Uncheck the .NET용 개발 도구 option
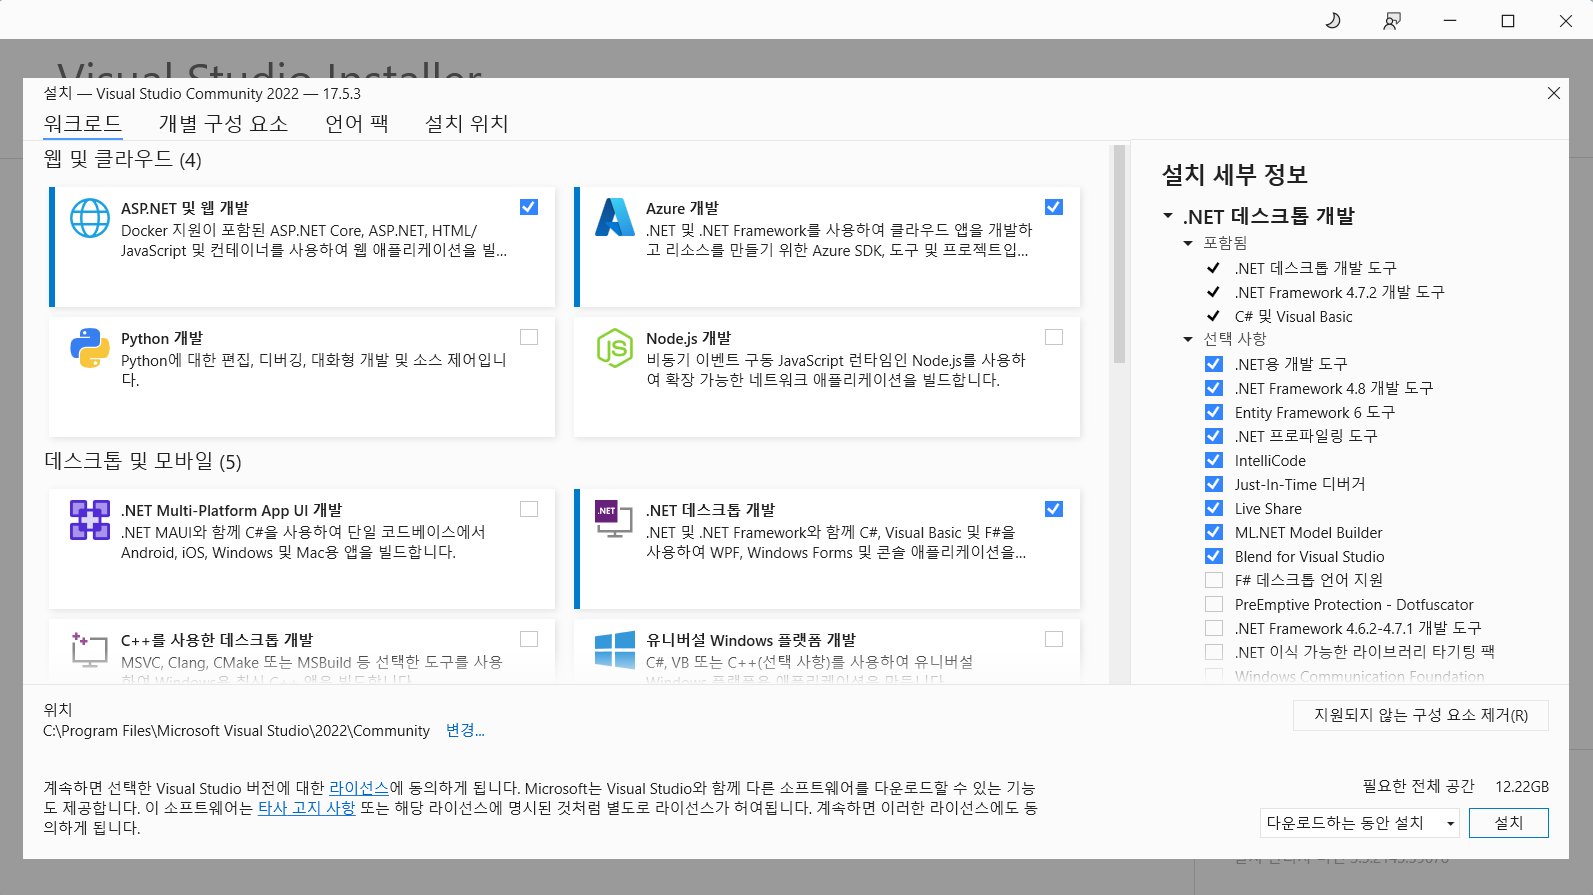The height and width of the screenshot is (895, 1593). (x=1214, y=364)
